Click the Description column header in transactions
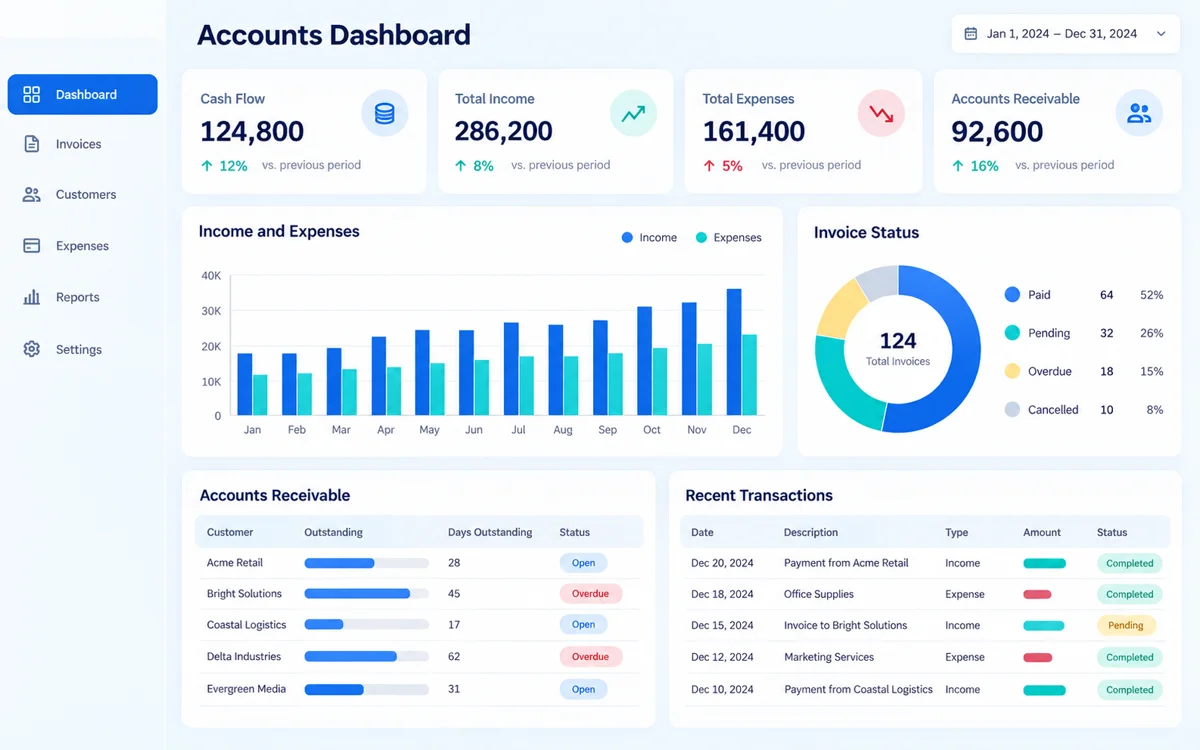This screenshot has height=750, width=1200. point(811,532)
